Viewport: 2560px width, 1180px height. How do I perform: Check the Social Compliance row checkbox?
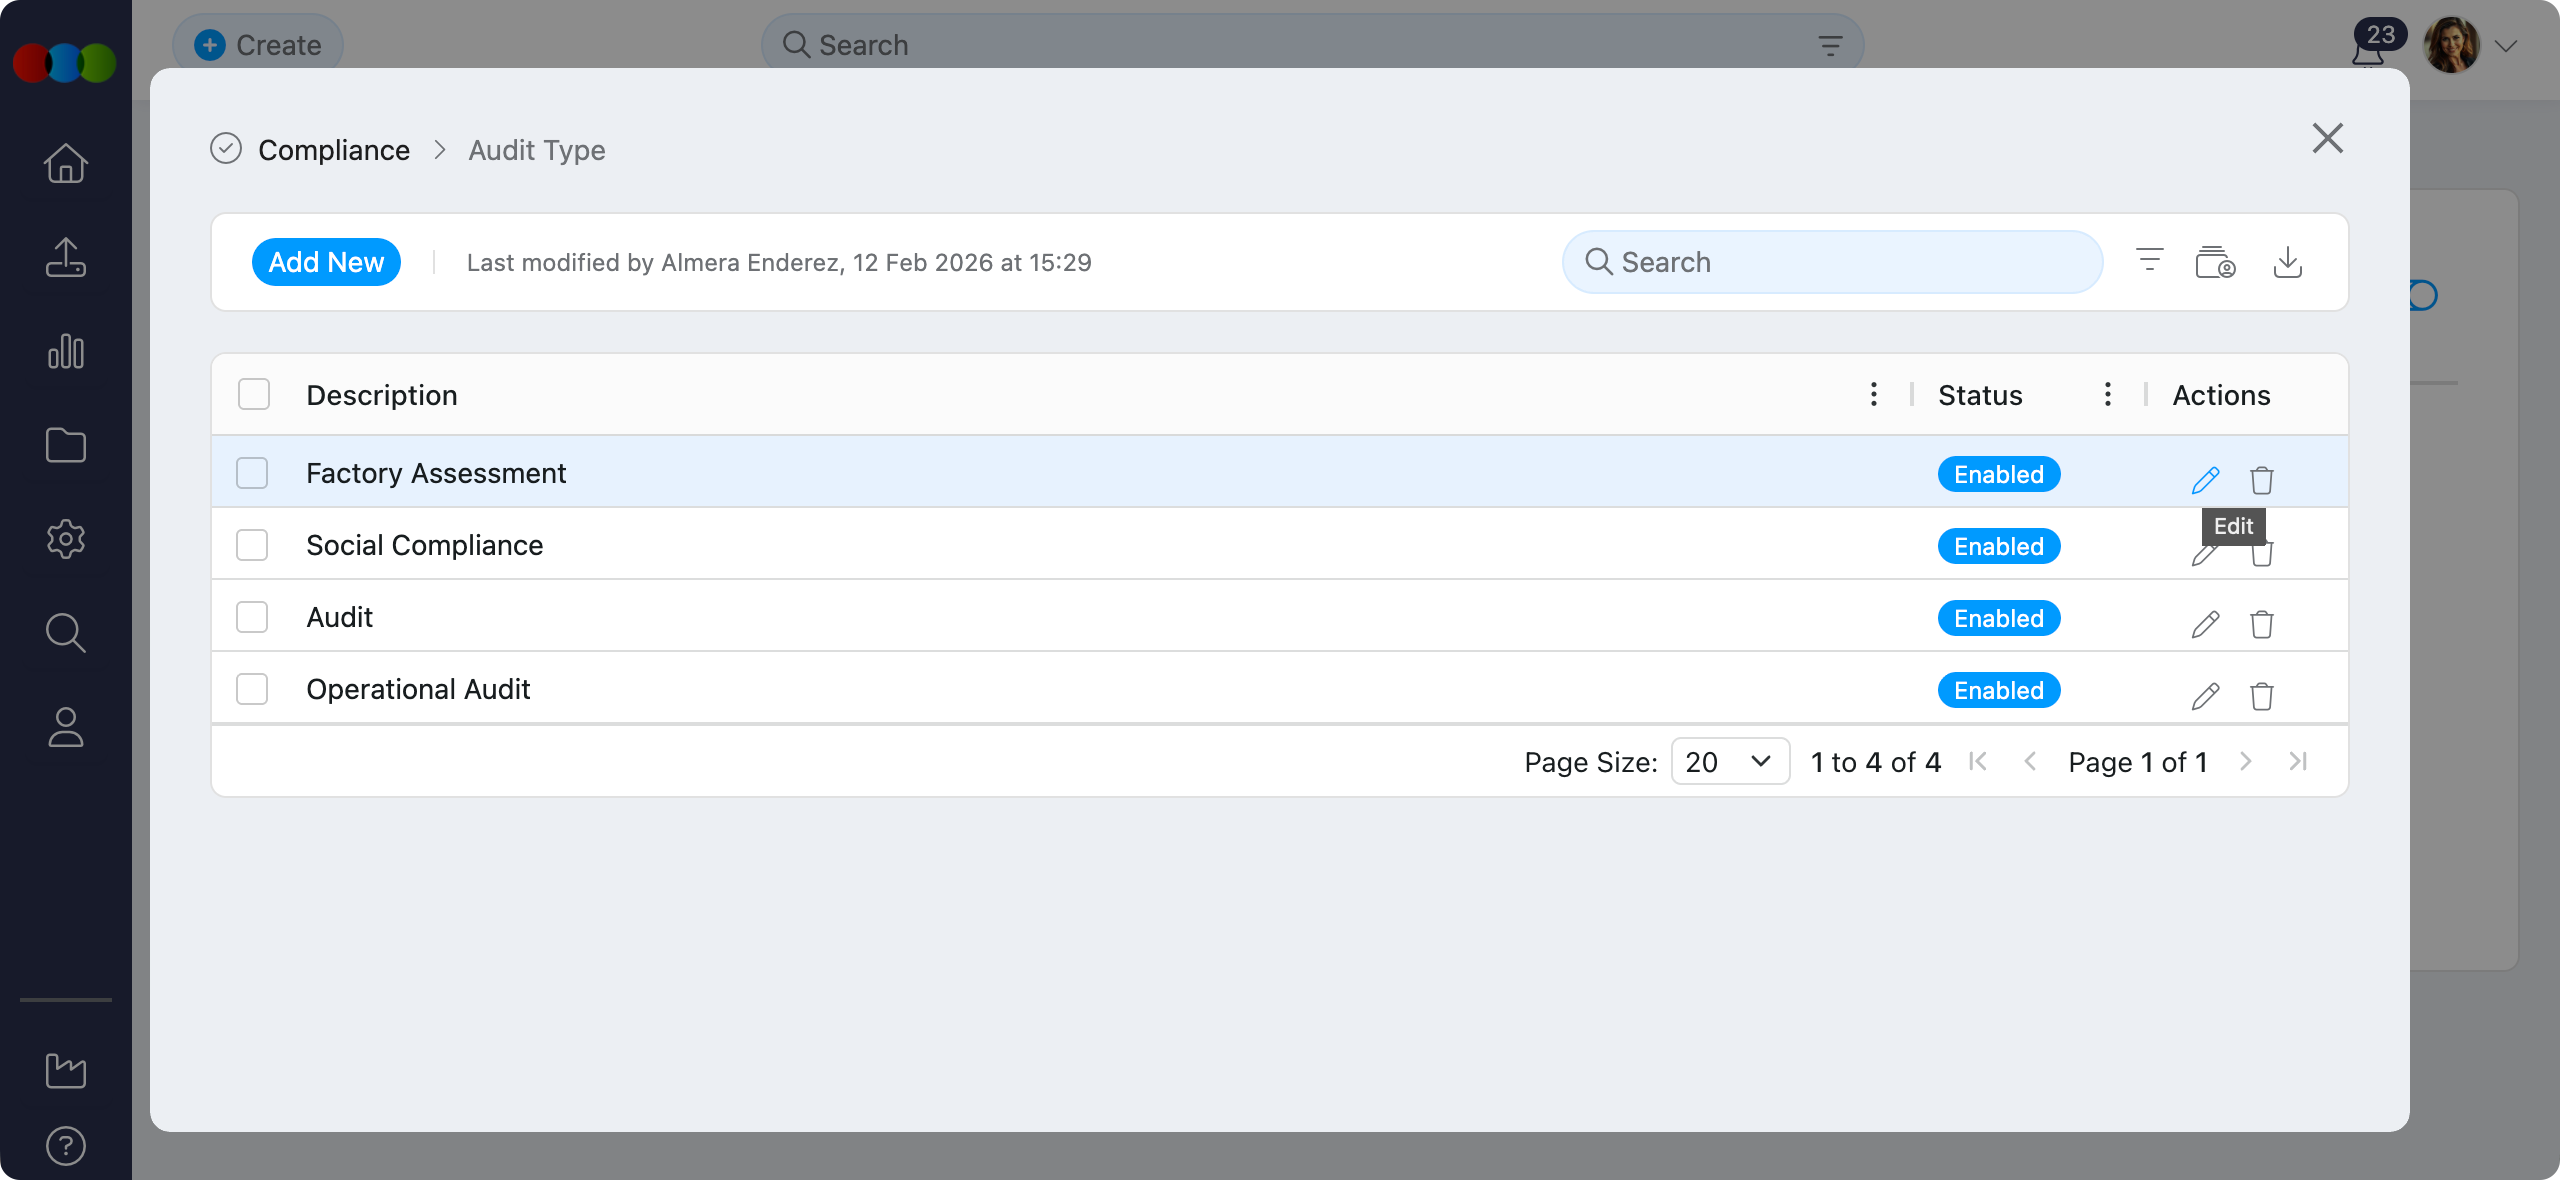click(252, 545)
